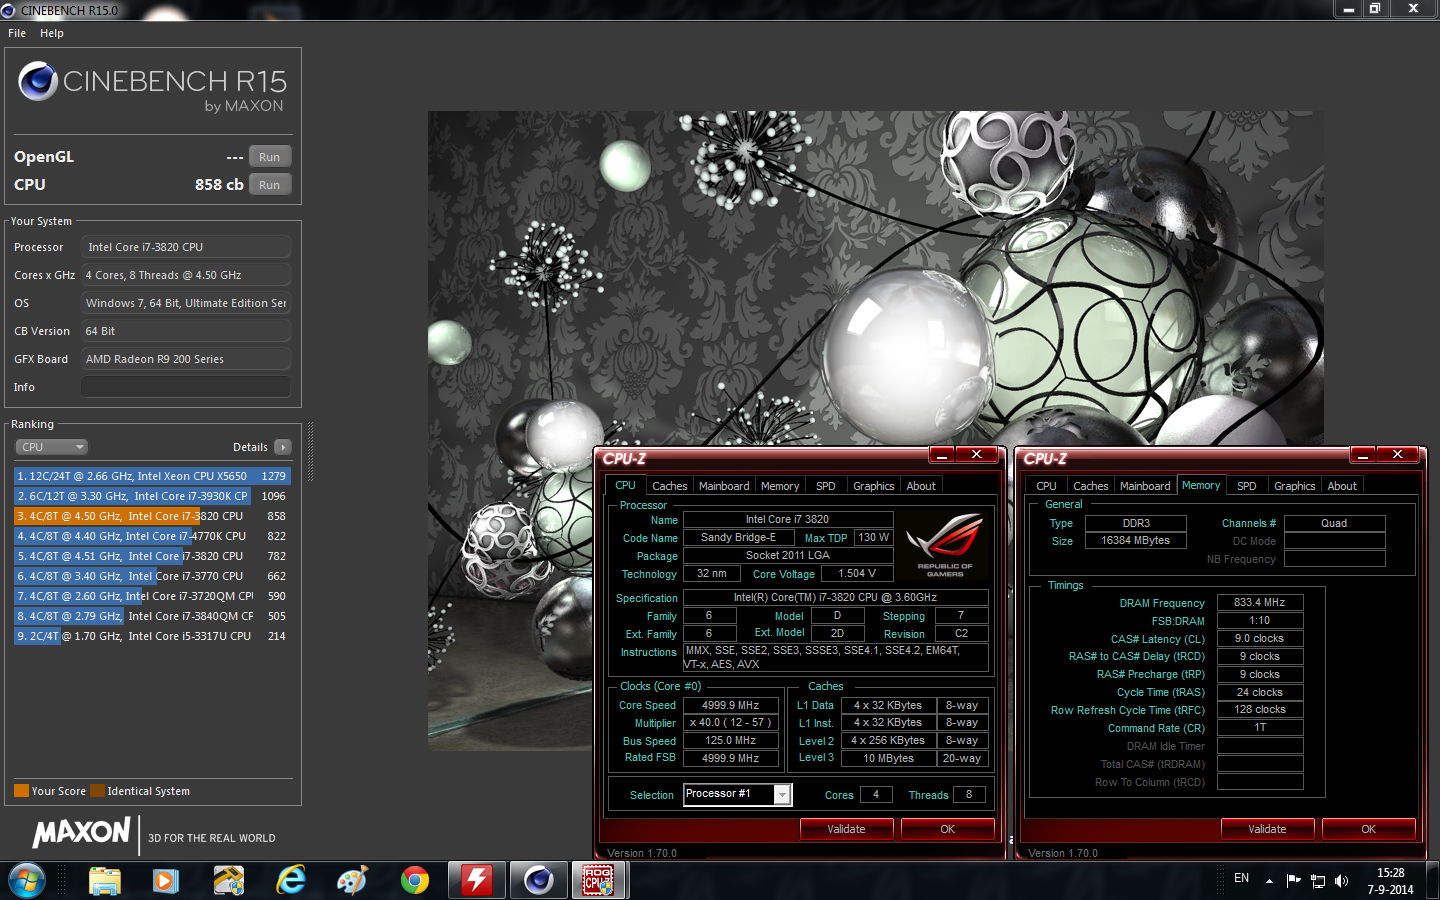Click the ranking panel resize grip
This screenshot has width=1440, height=900.
[x=310, y=452]
